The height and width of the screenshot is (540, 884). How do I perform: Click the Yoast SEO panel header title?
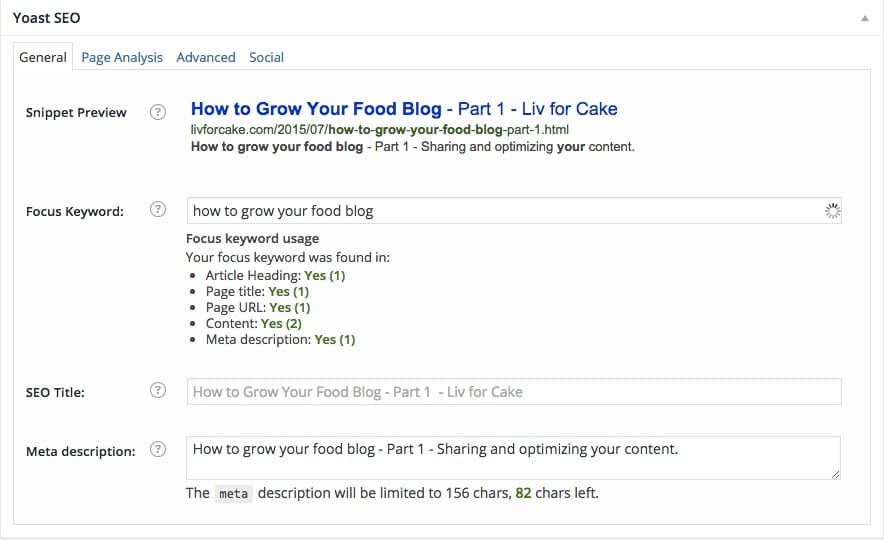(47, 18)
